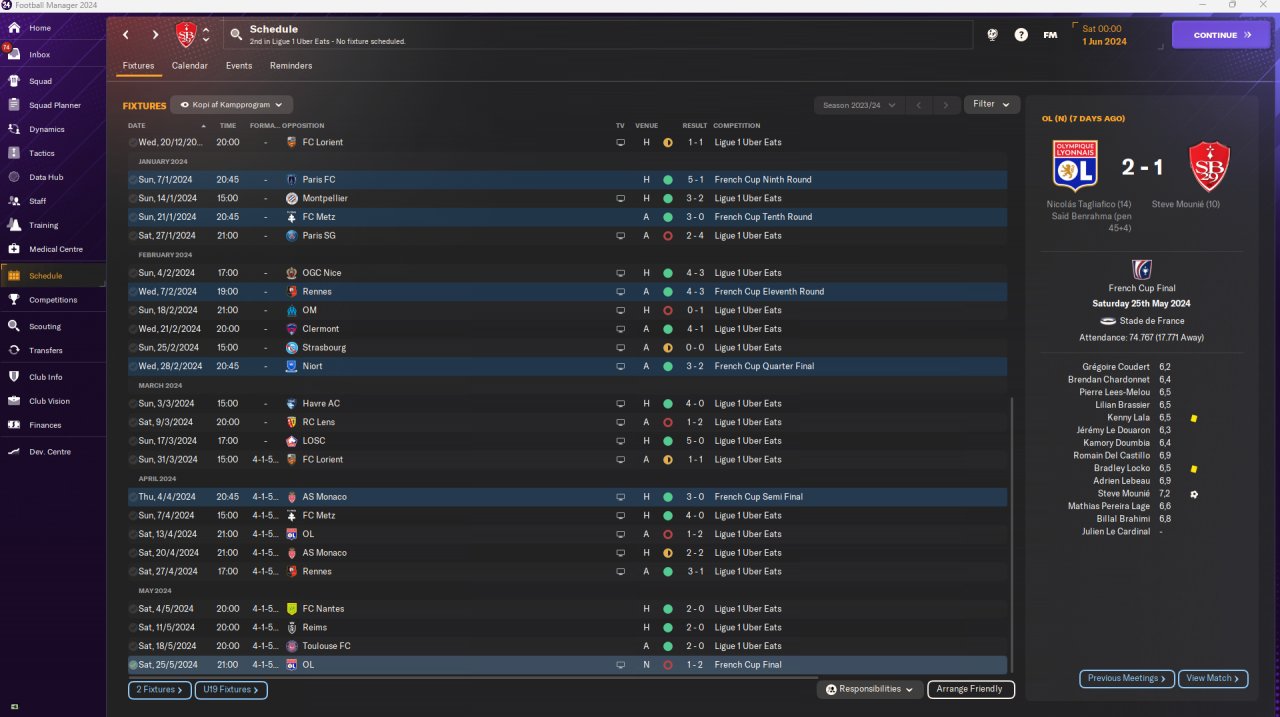The height and width of the screenshot is (717, 1280).
Task: Open the Tactics sidebar icon
Action: (14, 153)
